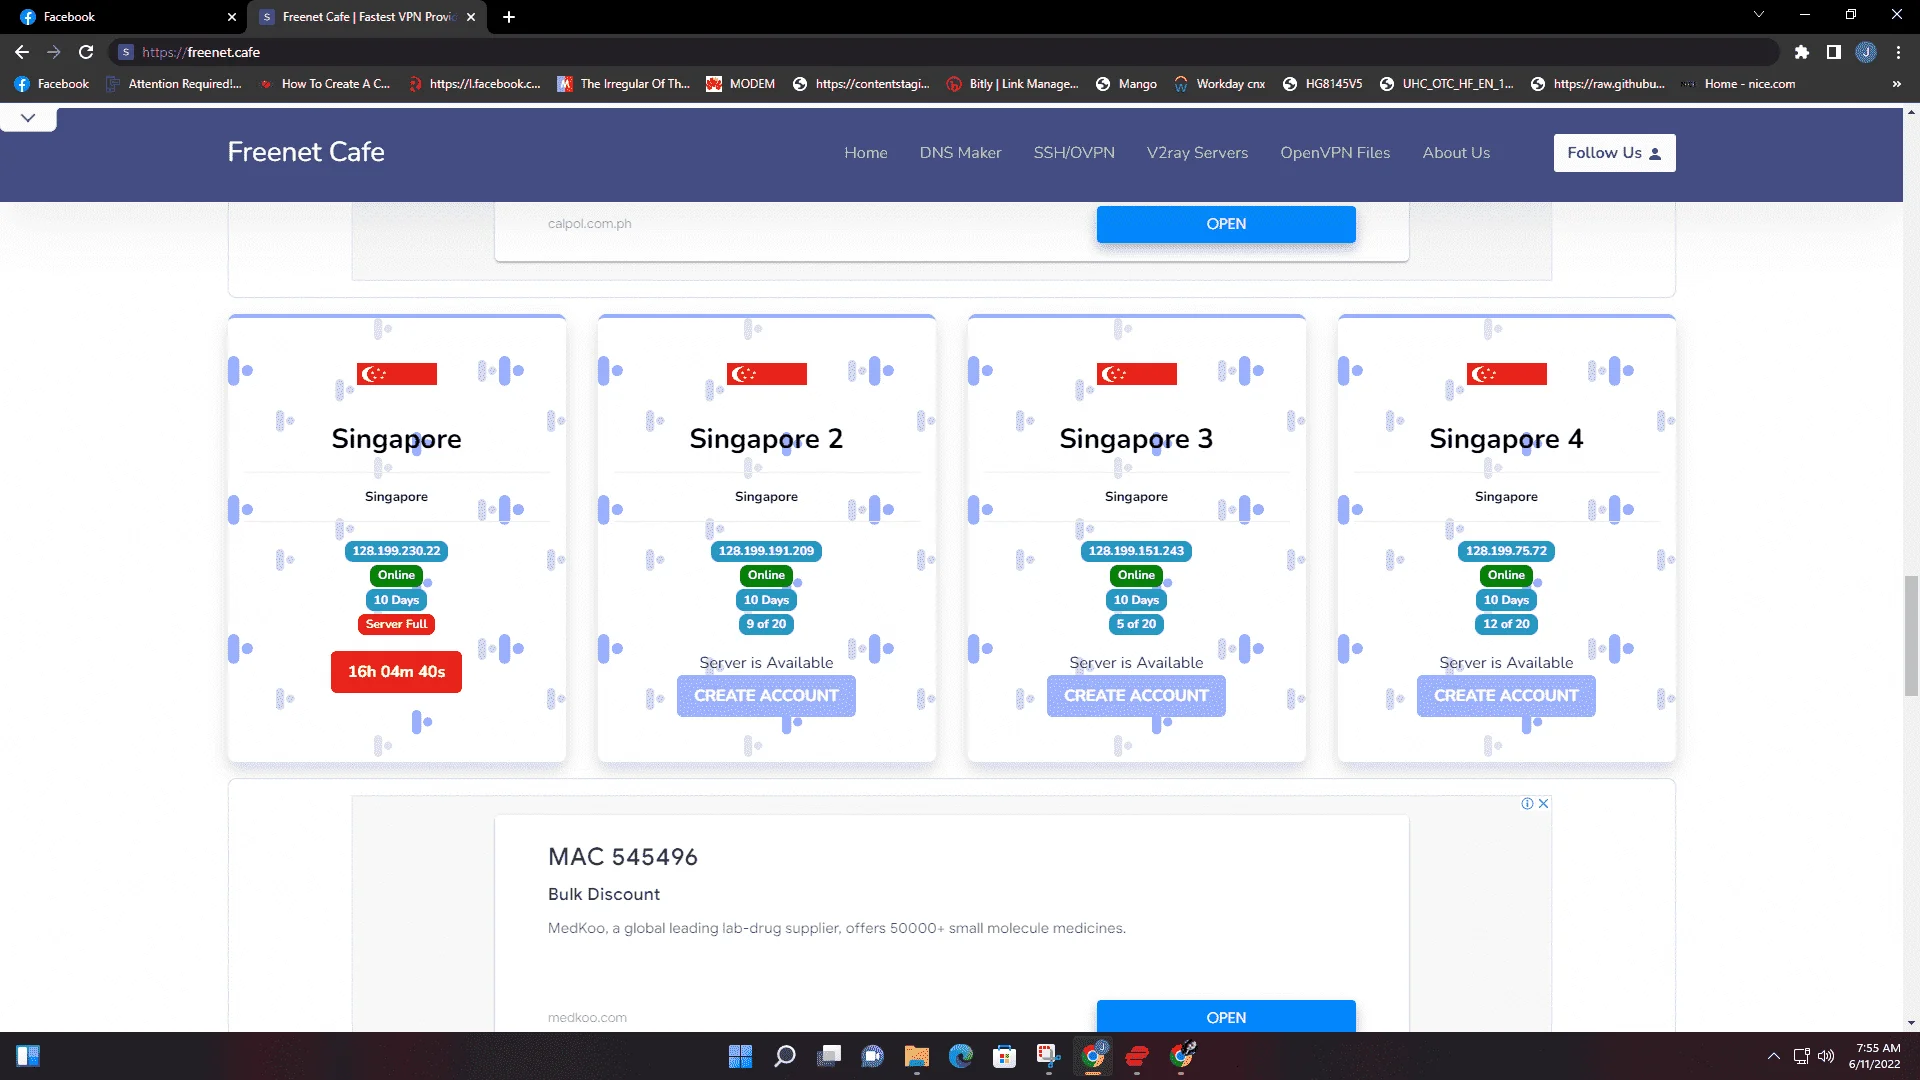Open the Chrome extensions puzzle icon
The width and height of the screenshot is (1920, 1080).
click(x=1801, y=52)
